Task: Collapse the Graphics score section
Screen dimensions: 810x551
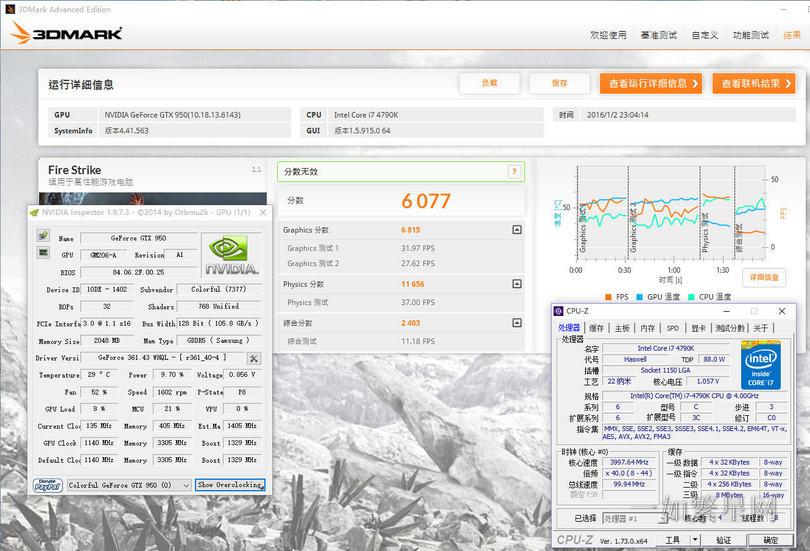Action: coord(517,230)
